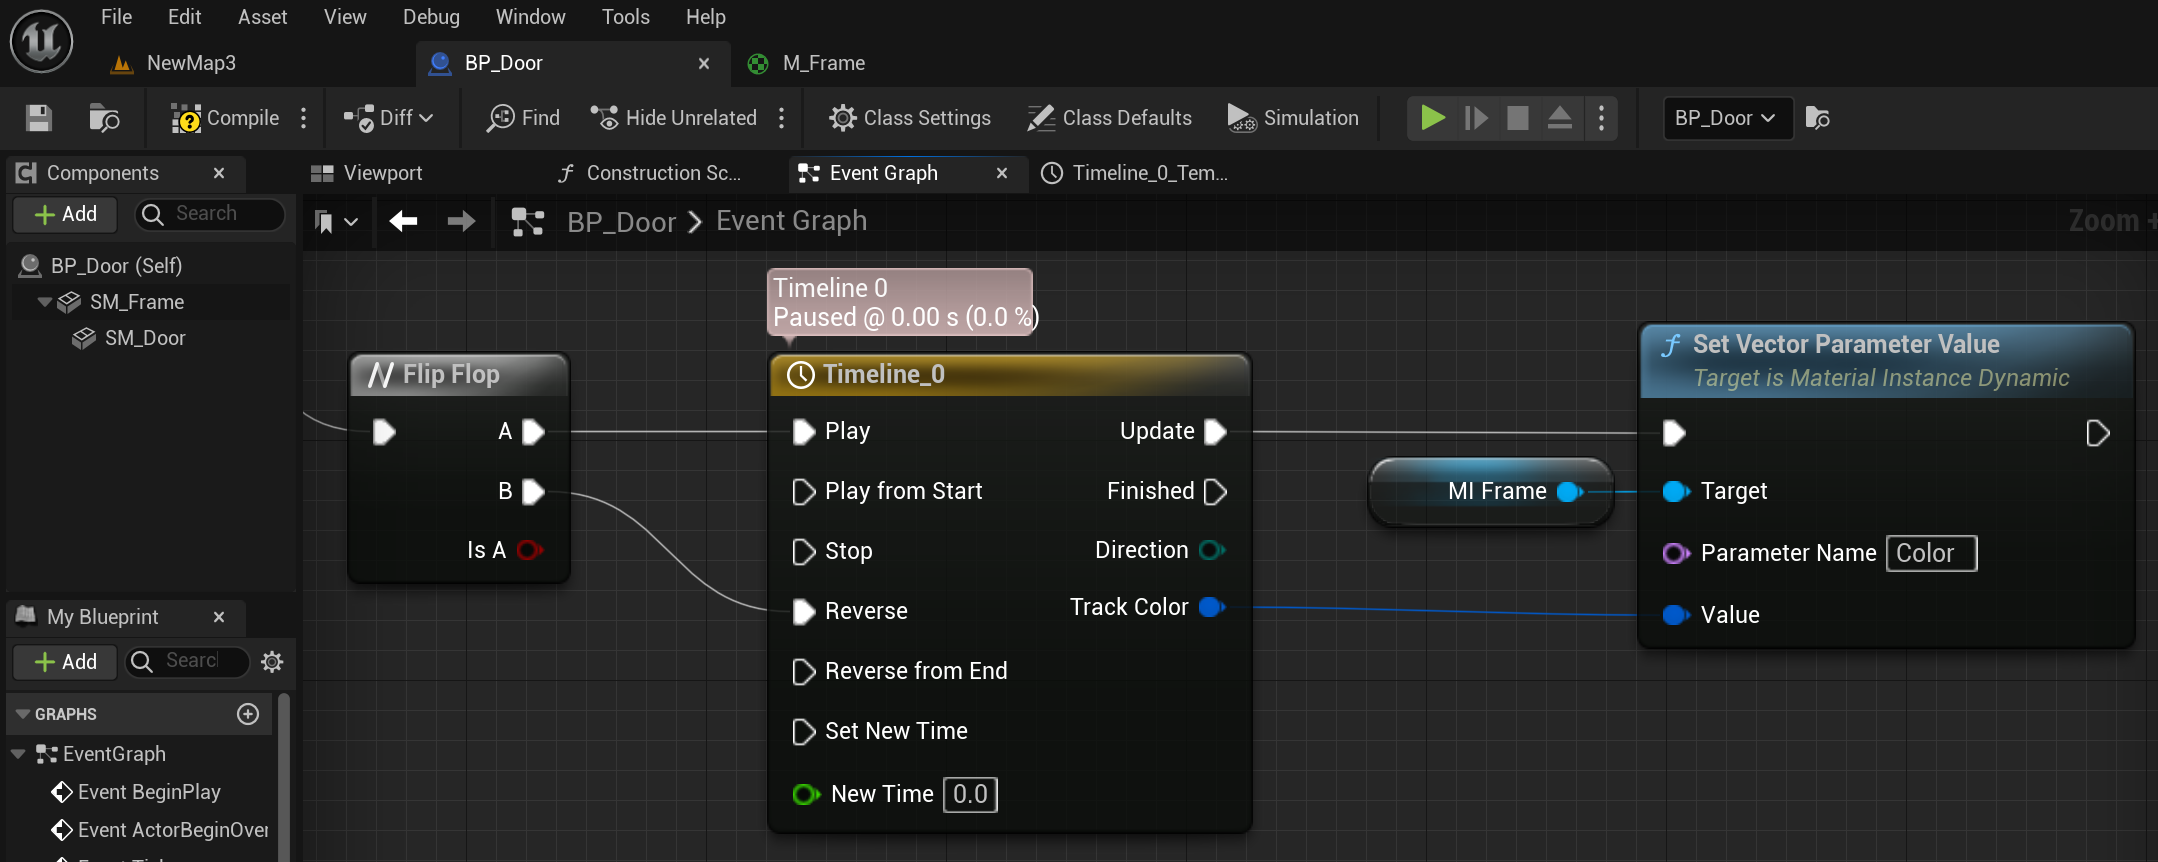Click the Set New Time pin
2158x862 pixels.
coord(804,732)
